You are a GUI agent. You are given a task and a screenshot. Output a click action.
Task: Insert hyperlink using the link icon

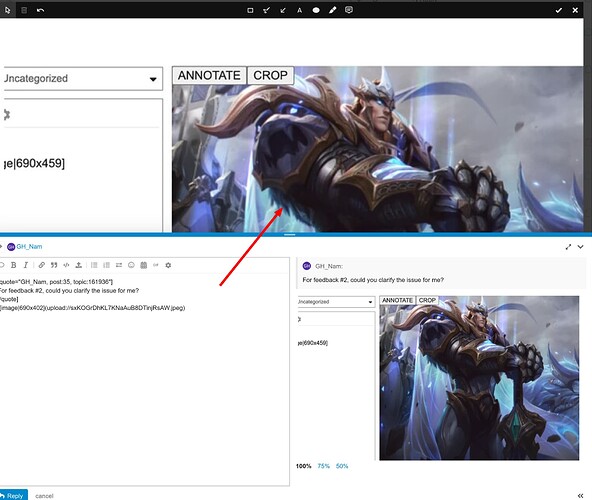tap(42, 265)
